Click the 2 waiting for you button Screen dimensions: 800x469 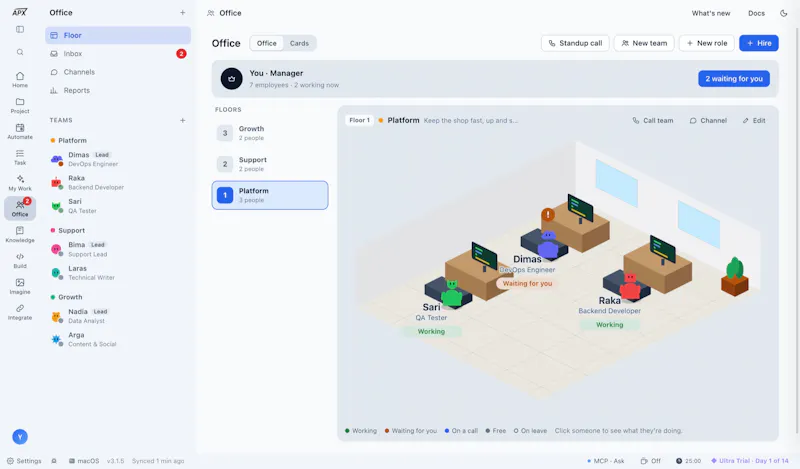coord(734,79)
